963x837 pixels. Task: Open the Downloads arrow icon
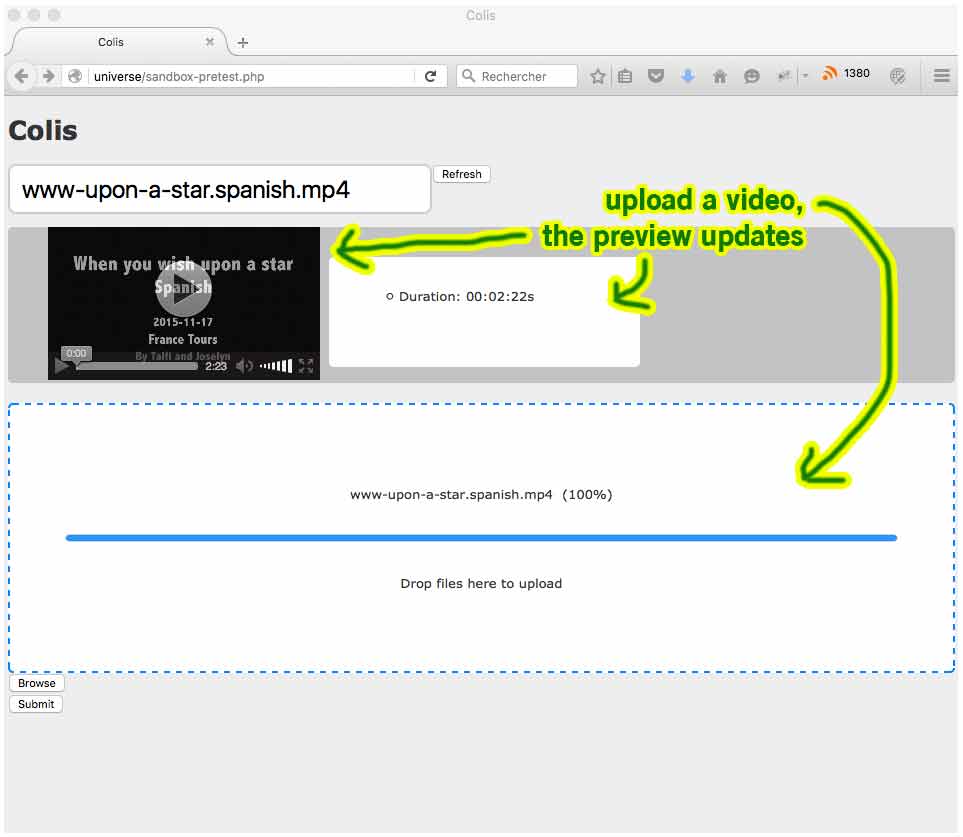[x=688, y=74]
